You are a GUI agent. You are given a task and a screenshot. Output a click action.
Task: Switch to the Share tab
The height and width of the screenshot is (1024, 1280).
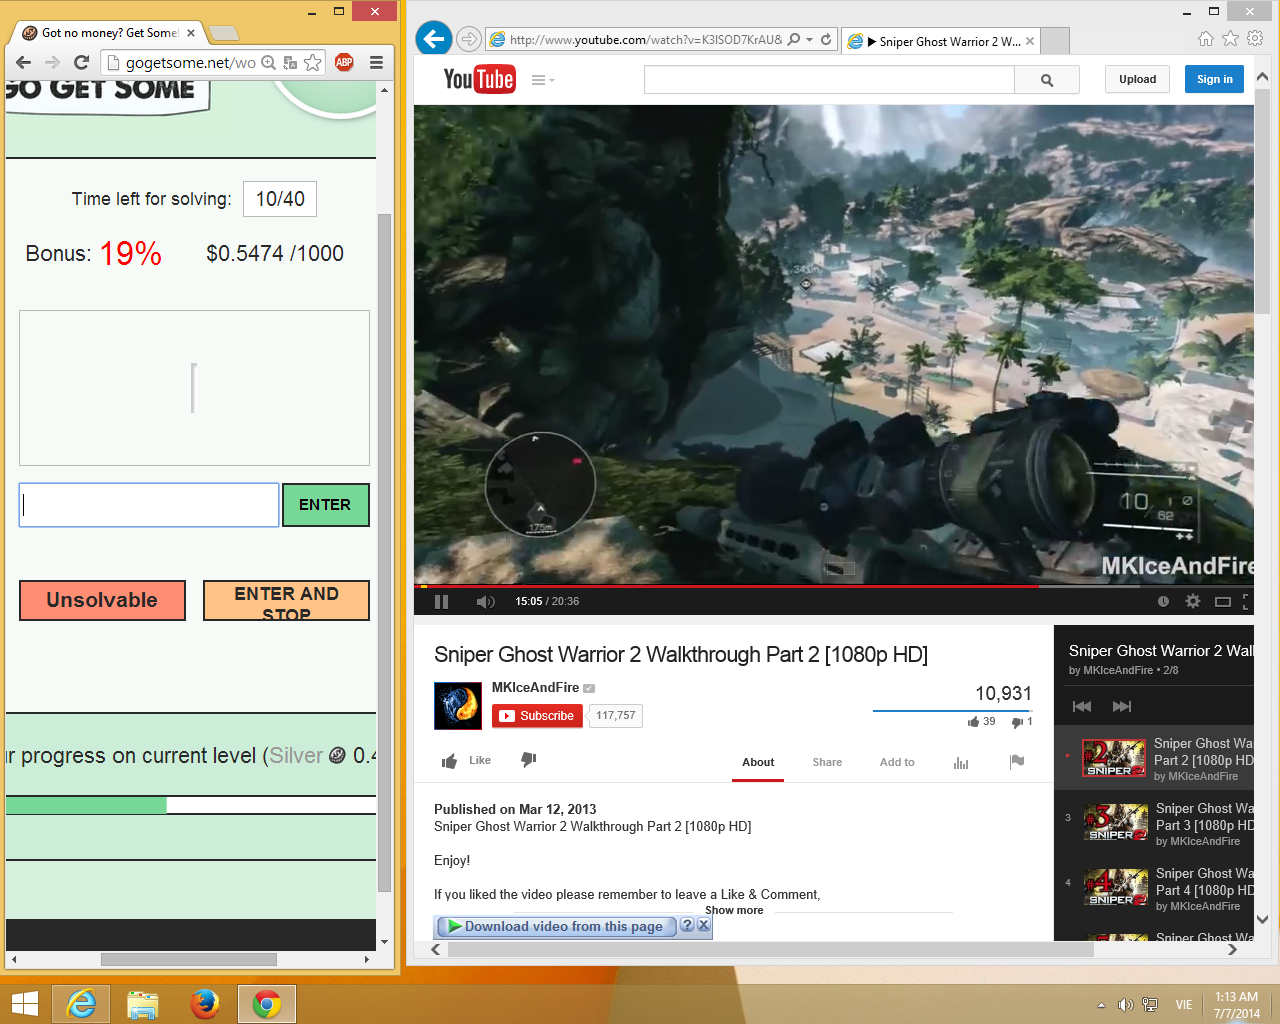[827, 762]
